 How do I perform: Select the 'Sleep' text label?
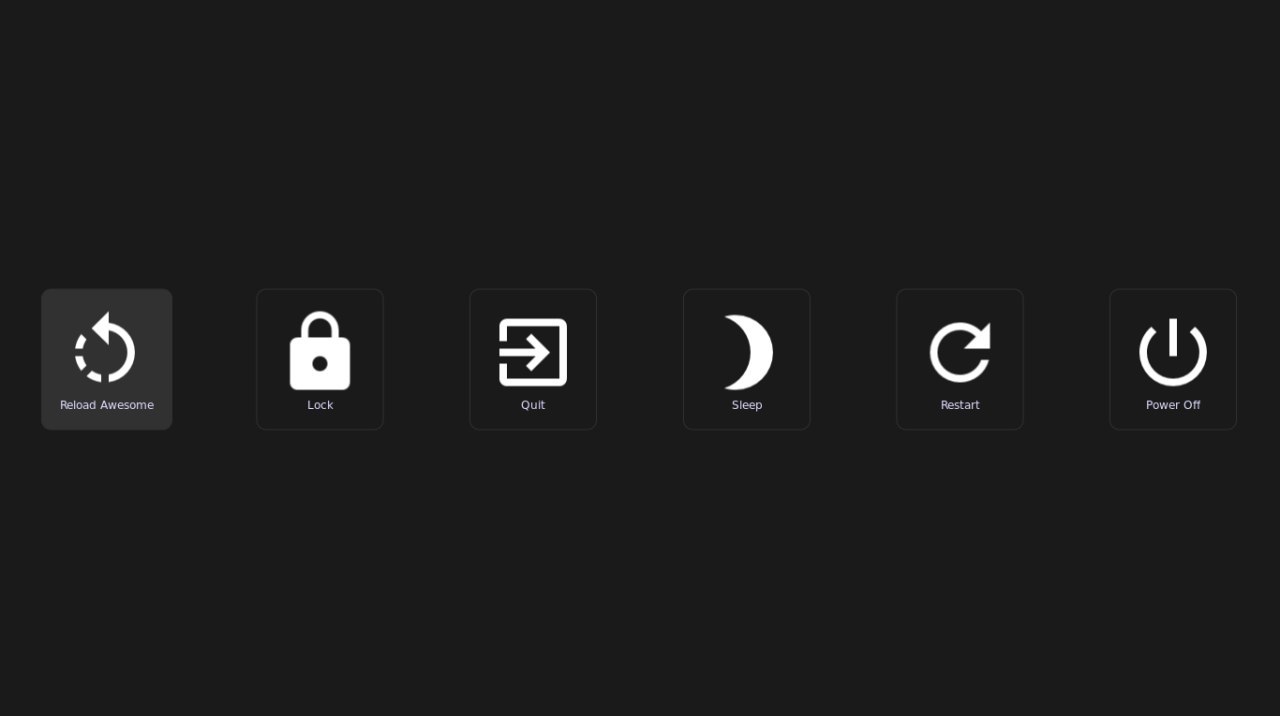[x=747, y=405]
